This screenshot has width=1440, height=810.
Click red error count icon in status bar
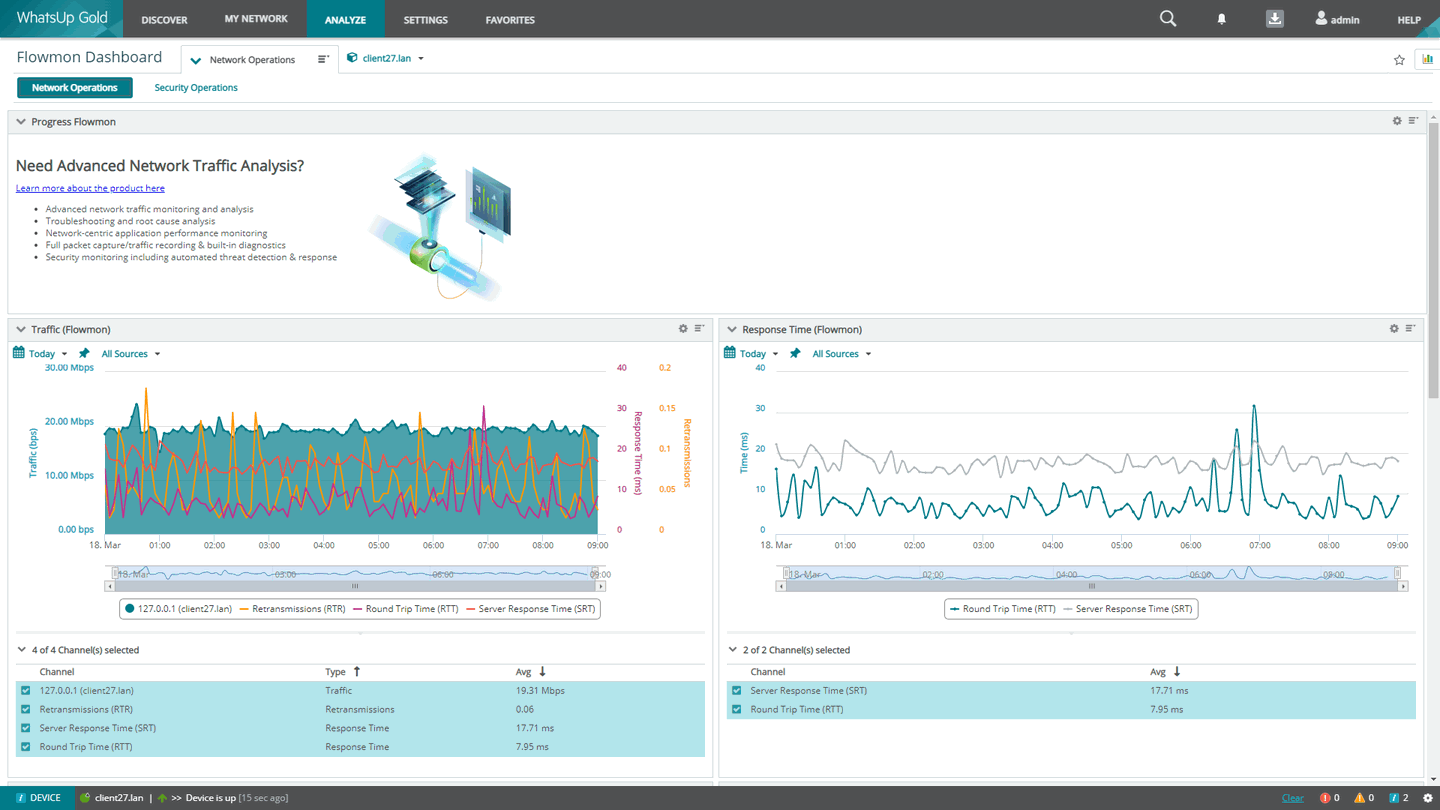coord(1325,798)
